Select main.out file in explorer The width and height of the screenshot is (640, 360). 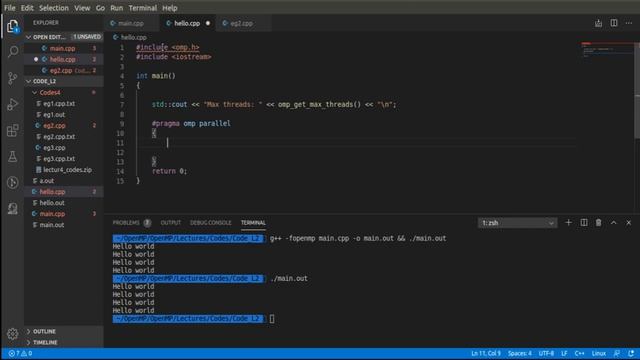[x=63, y=225]
